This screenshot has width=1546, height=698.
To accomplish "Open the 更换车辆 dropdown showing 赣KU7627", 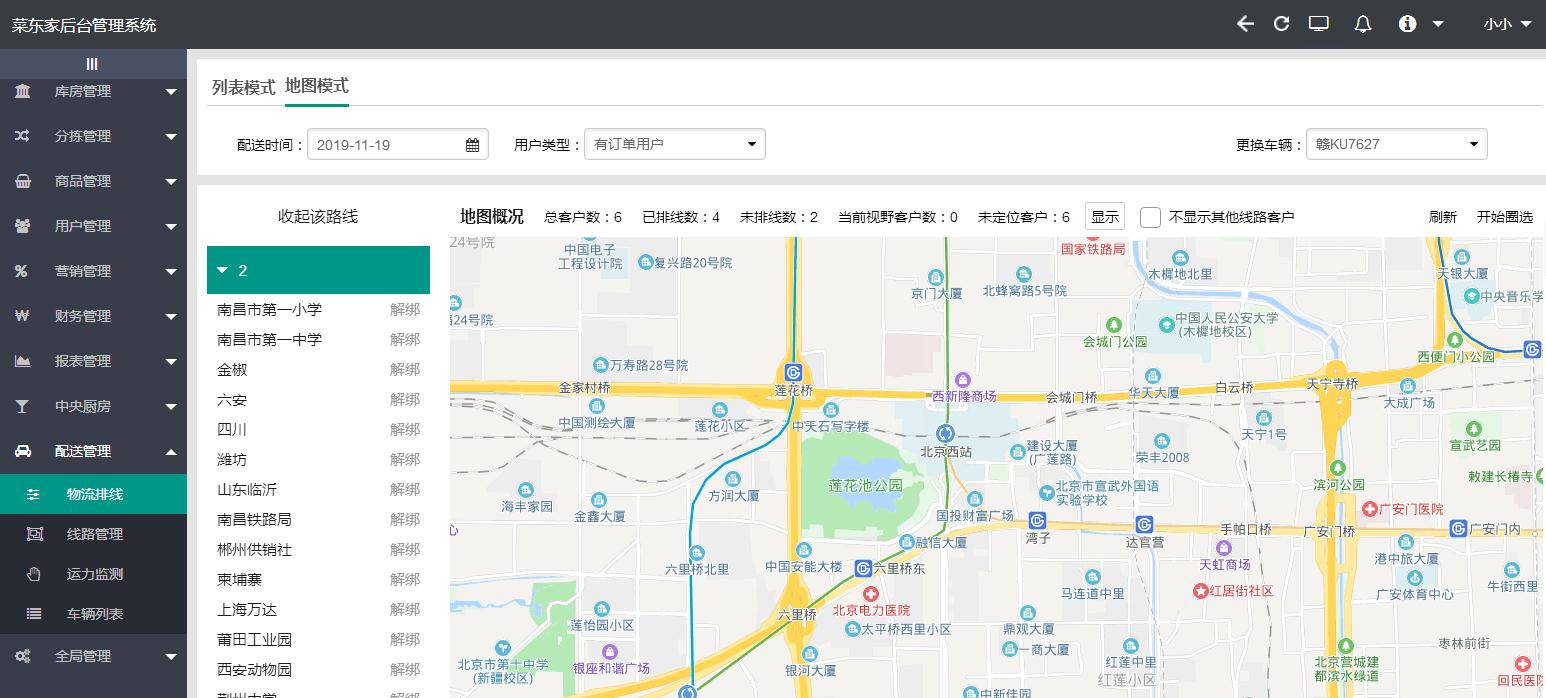I will (1396, 143).
